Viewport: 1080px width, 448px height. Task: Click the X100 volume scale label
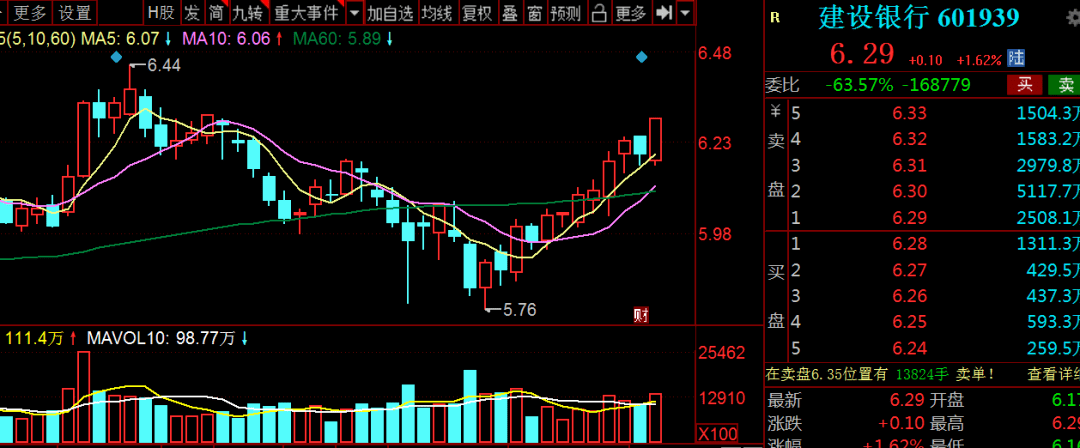click(718, 434)
